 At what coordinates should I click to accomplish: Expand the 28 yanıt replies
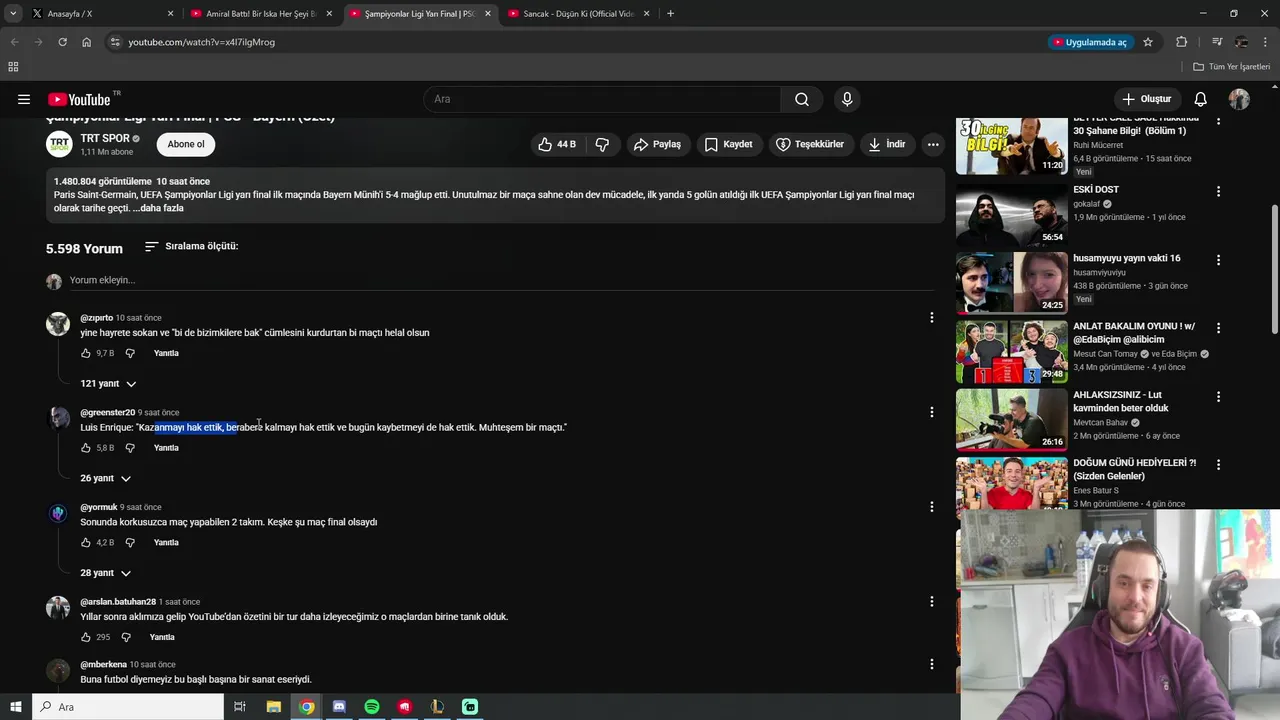point(106,573)
